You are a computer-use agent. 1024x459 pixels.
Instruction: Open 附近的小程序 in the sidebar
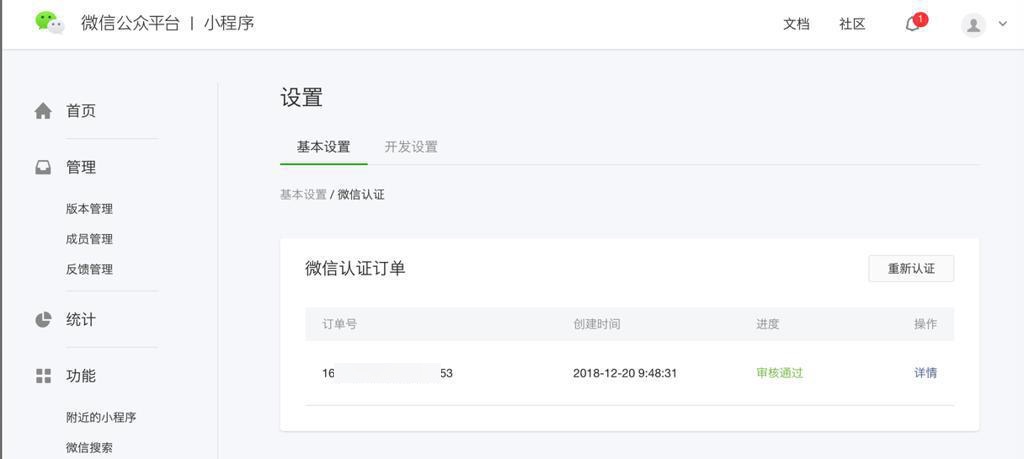(x=101, y=417)
